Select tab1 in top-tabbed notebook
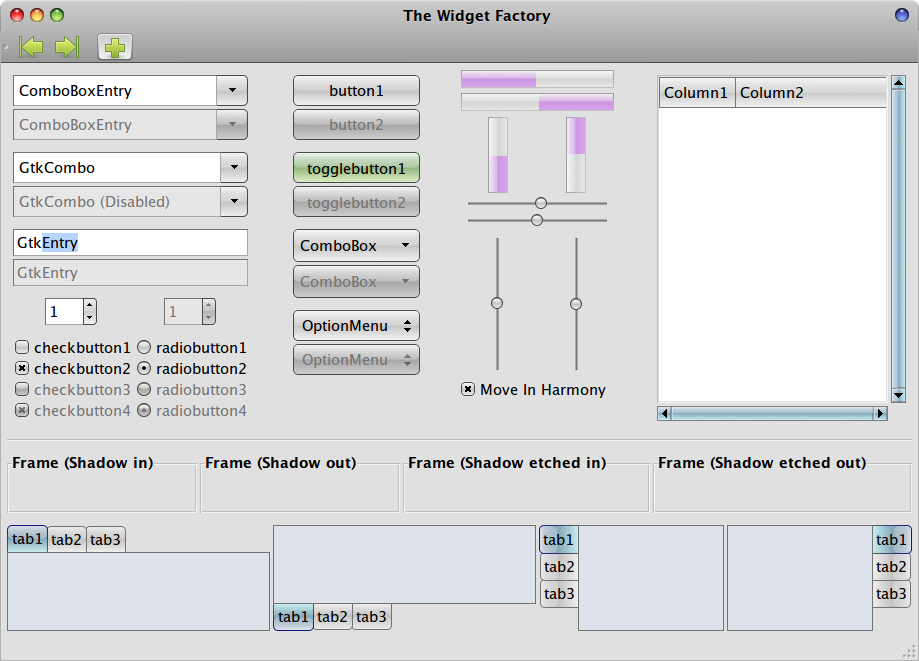Image resolution: width=919 pixels, height=661 pixels. click(28, 539)
